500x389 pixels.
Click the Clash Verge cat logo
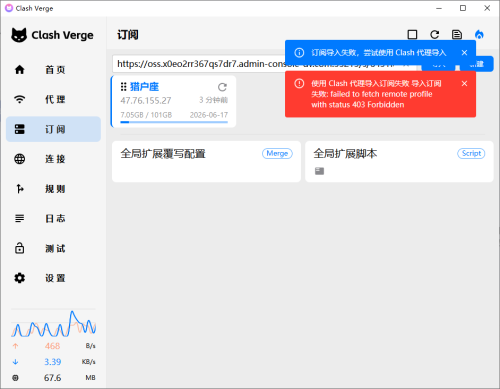19,35
